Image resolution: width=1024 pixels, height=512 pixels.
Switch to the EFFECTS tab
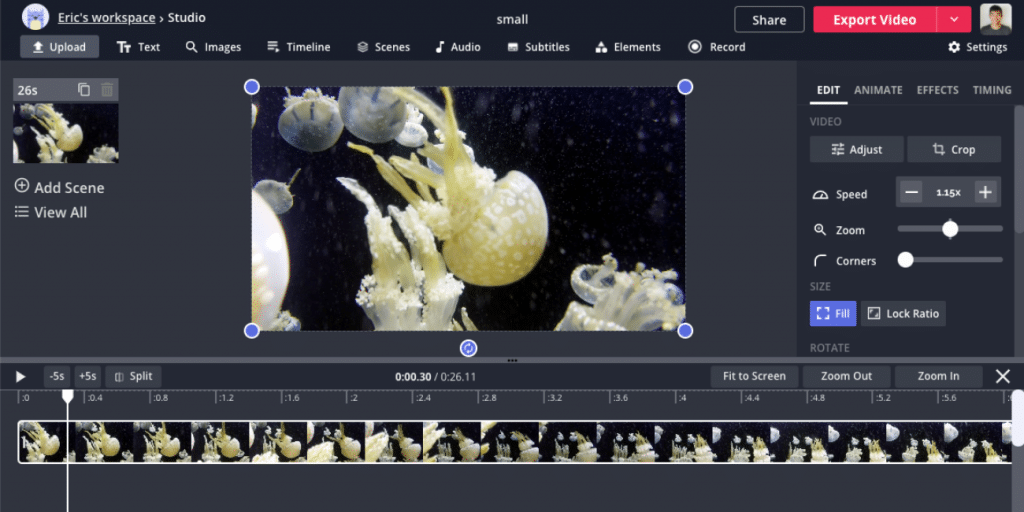tap(937, 90)
